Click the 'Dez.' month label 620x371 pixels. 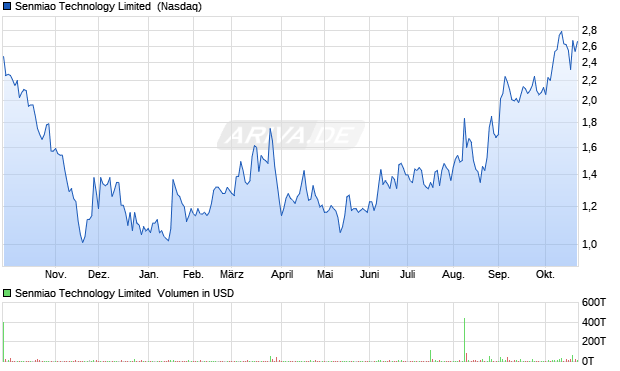coord(99,274)
